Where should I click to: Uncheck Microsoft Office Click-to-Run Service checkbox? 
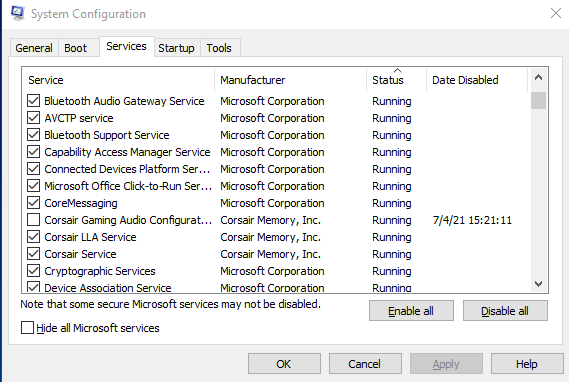(x=33, y=186)
